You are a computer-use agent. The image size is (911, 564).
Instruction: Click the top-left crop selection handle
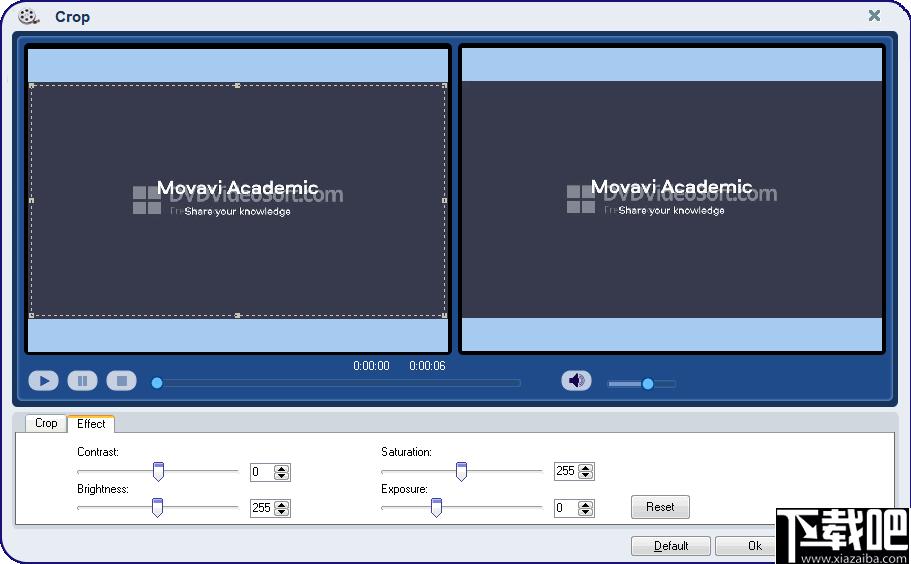pyautogui.click(x=32, y=85)
